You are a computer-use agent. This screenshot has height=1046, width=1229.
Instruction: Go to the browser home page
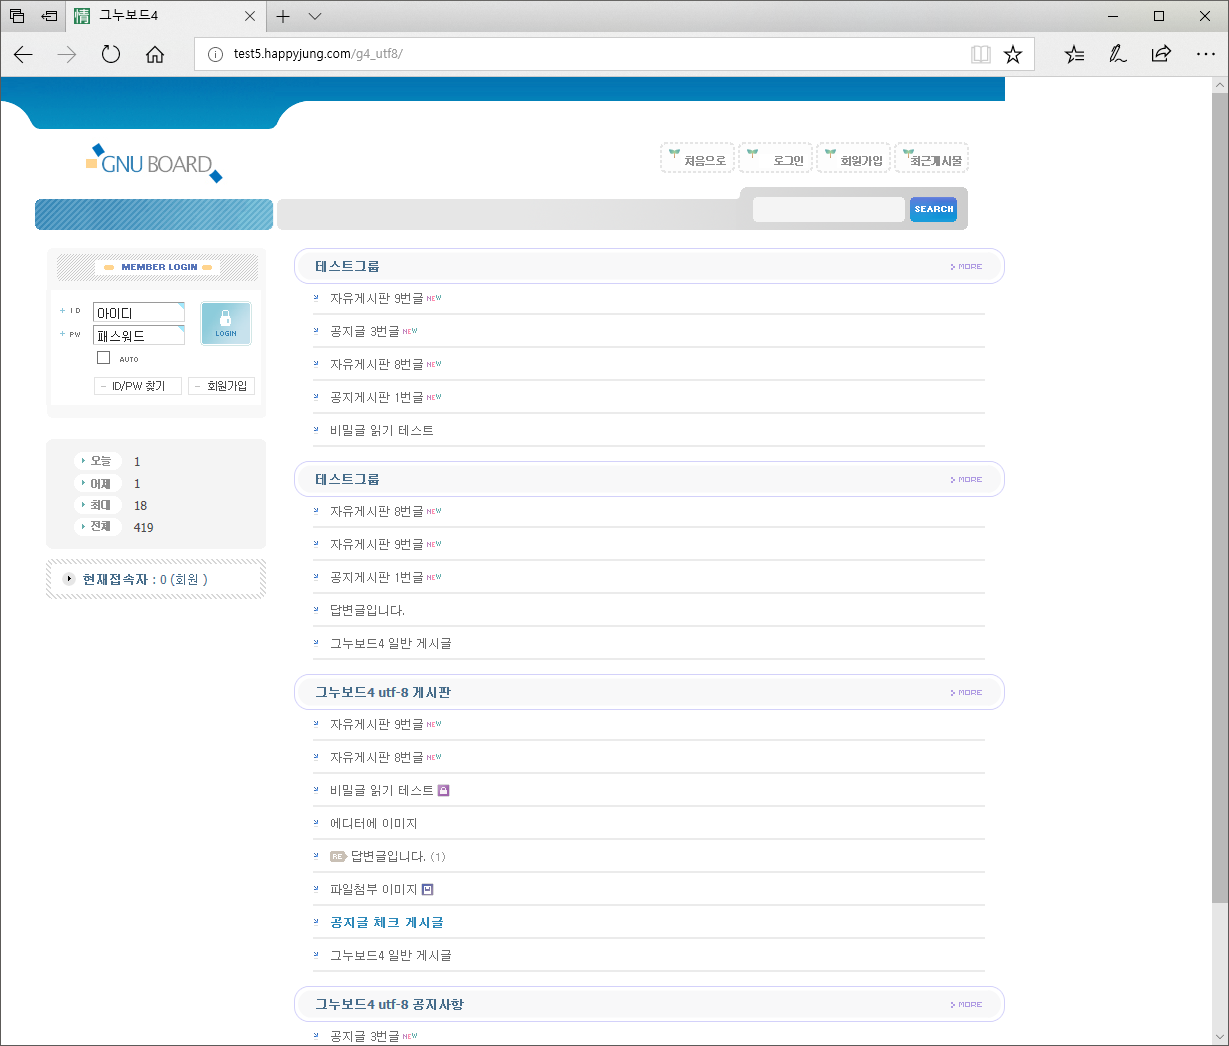[155, 54]
